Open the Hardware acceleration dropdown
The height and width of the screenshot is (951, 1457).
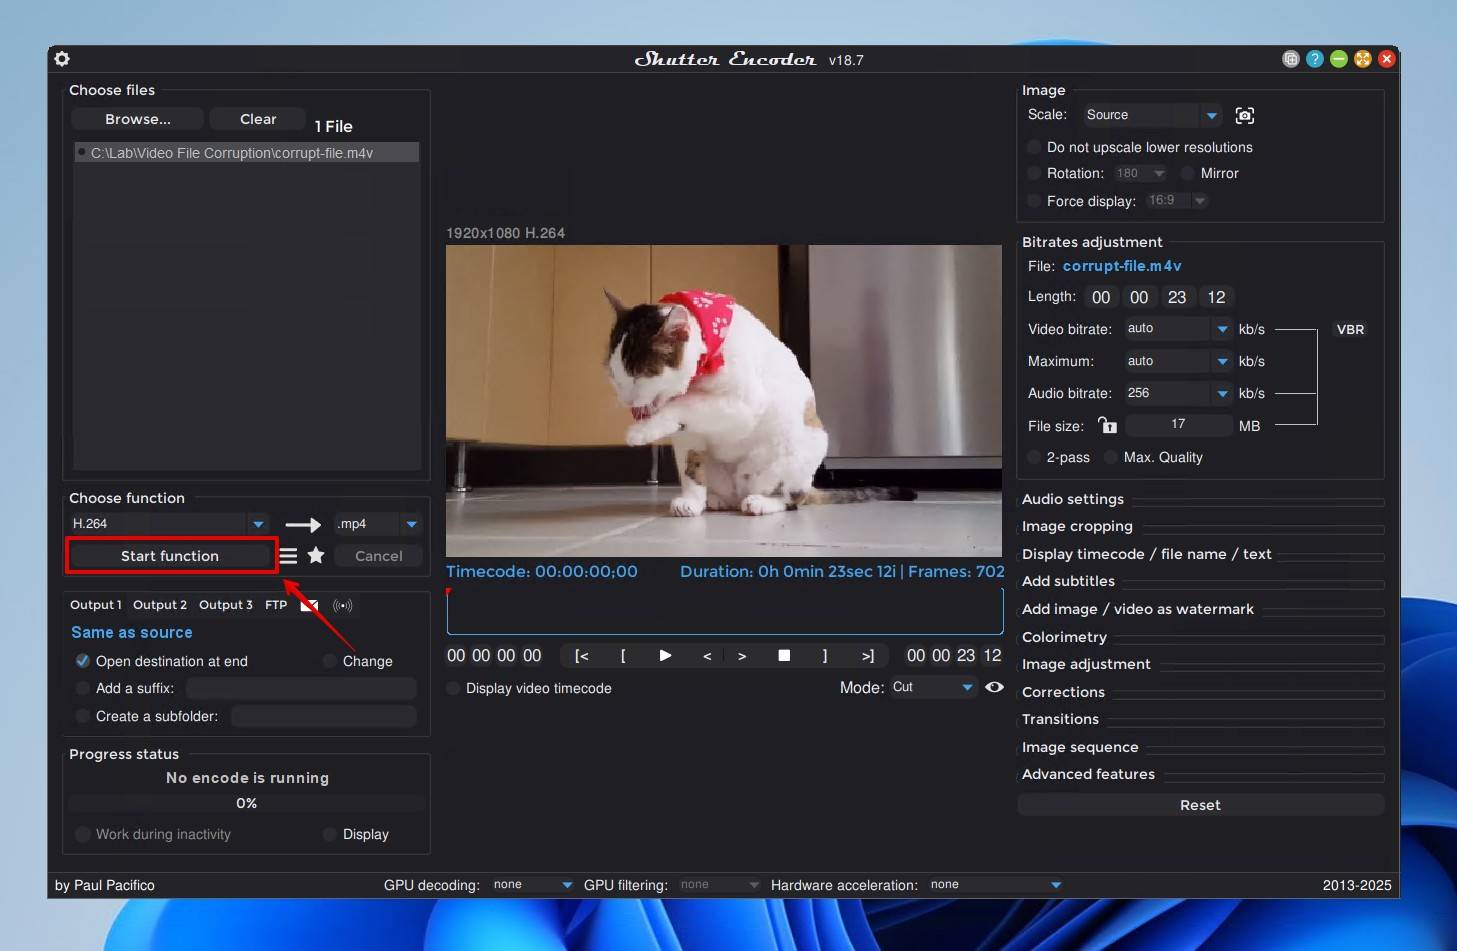[995, 885]
